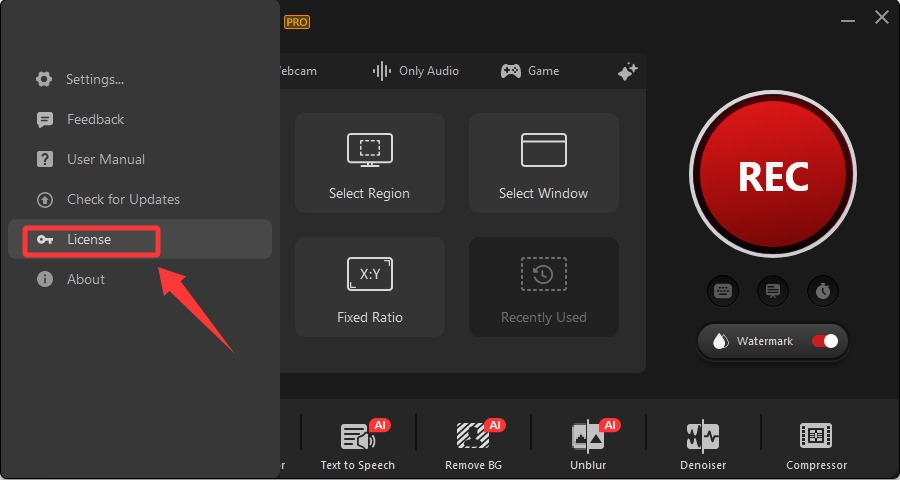The image size is (900, 480).
Task: Switch to Only Audio recording mode
Action: (416, 71)
